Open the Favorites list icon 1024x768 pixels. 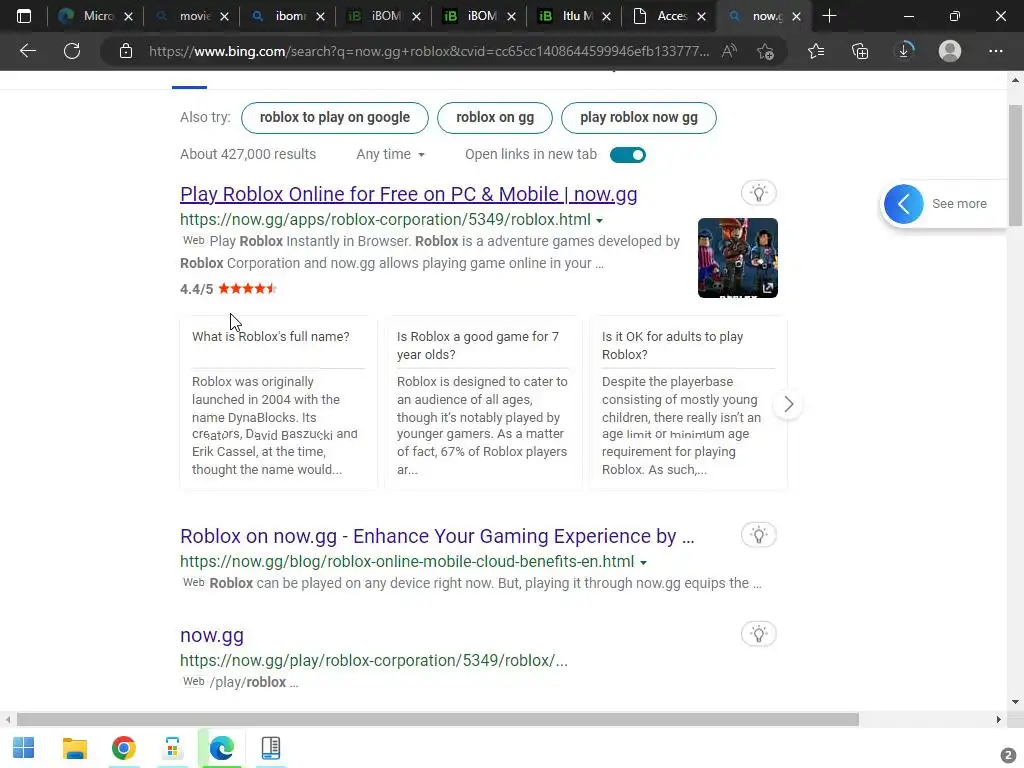pyautogui.click(x=816, y=51)
